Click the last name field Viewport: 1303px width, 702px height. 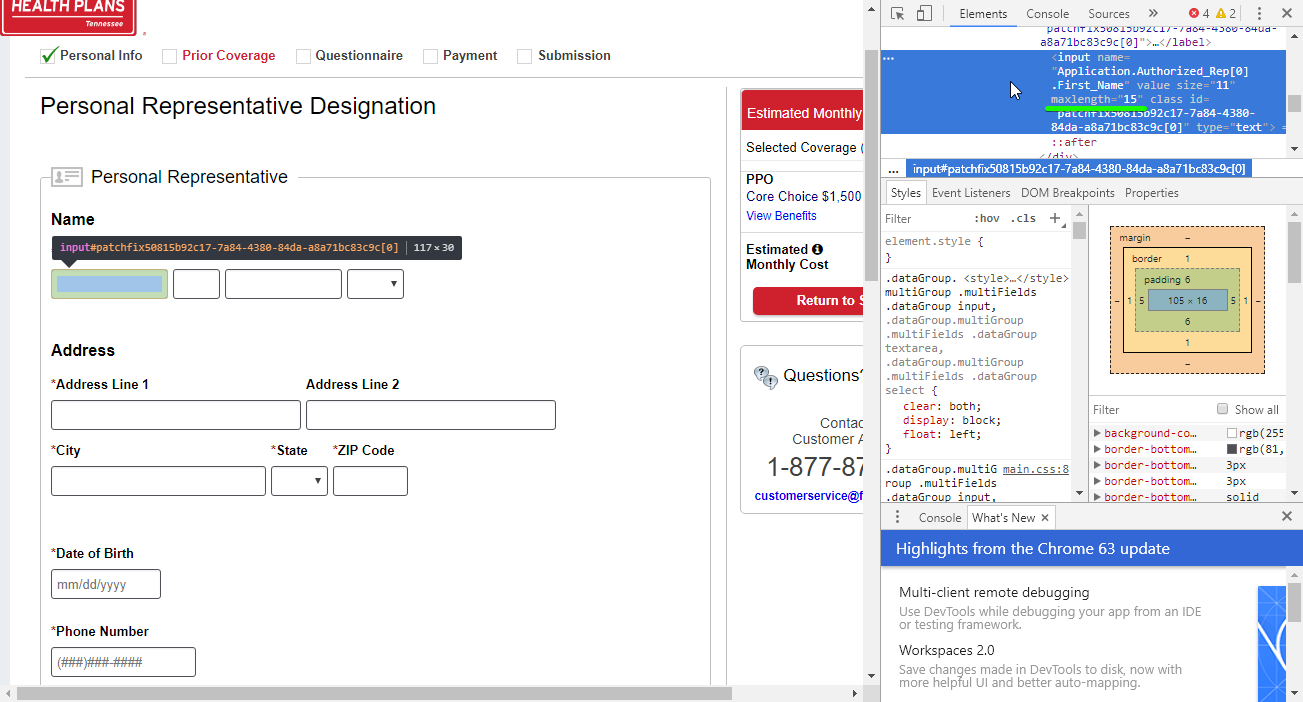283,284
